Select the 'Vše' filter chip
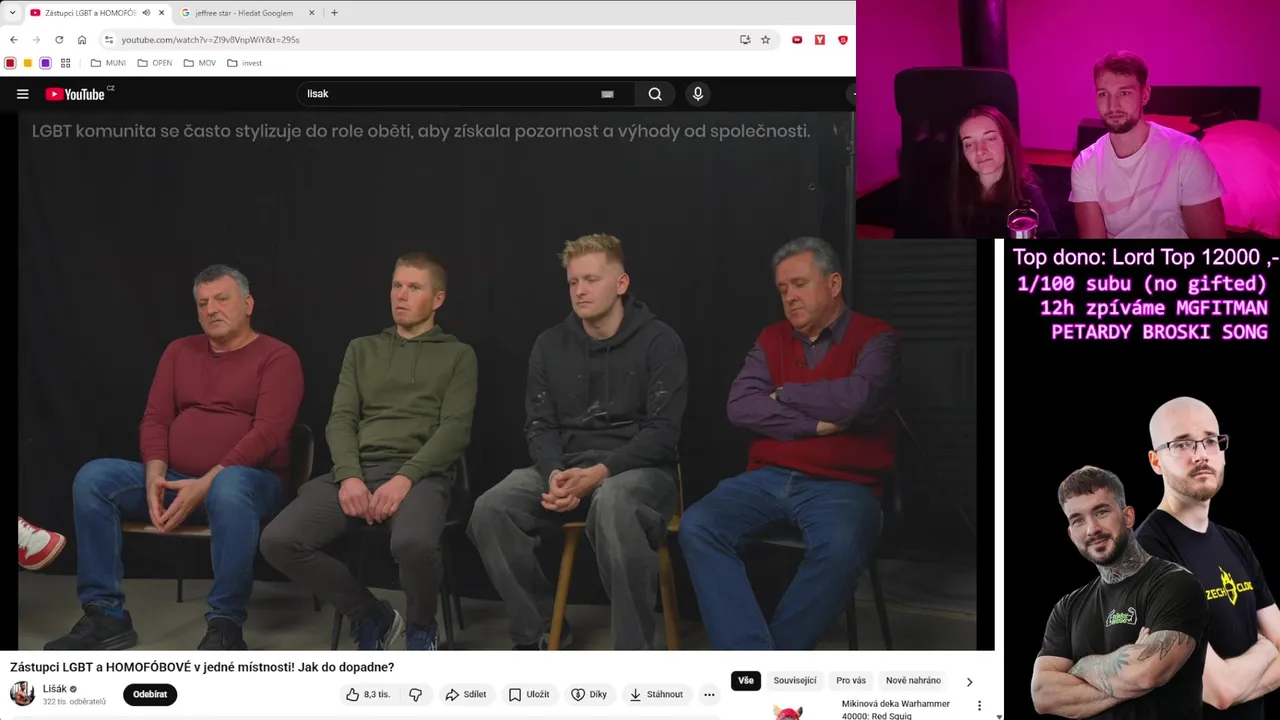Viewport: 1280px width, 720px height. [x=746, y=681]
